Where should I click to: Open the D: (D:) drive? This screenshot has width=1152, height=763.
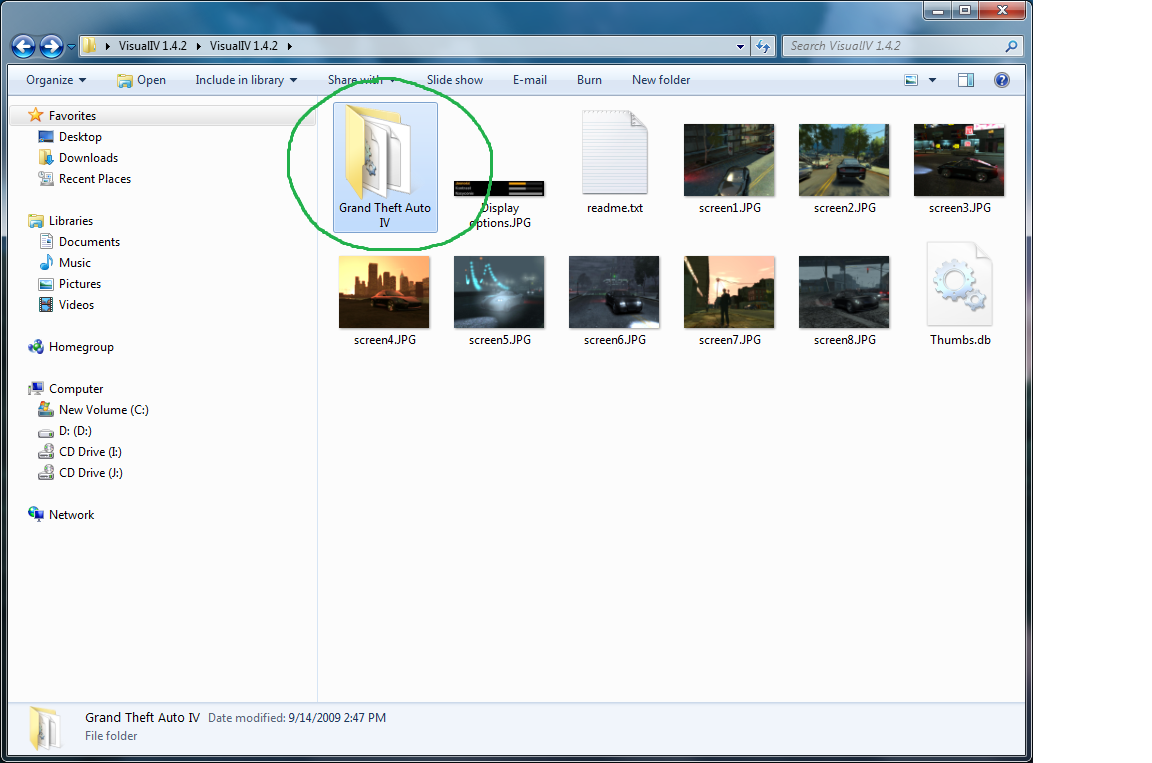[75, 431]
